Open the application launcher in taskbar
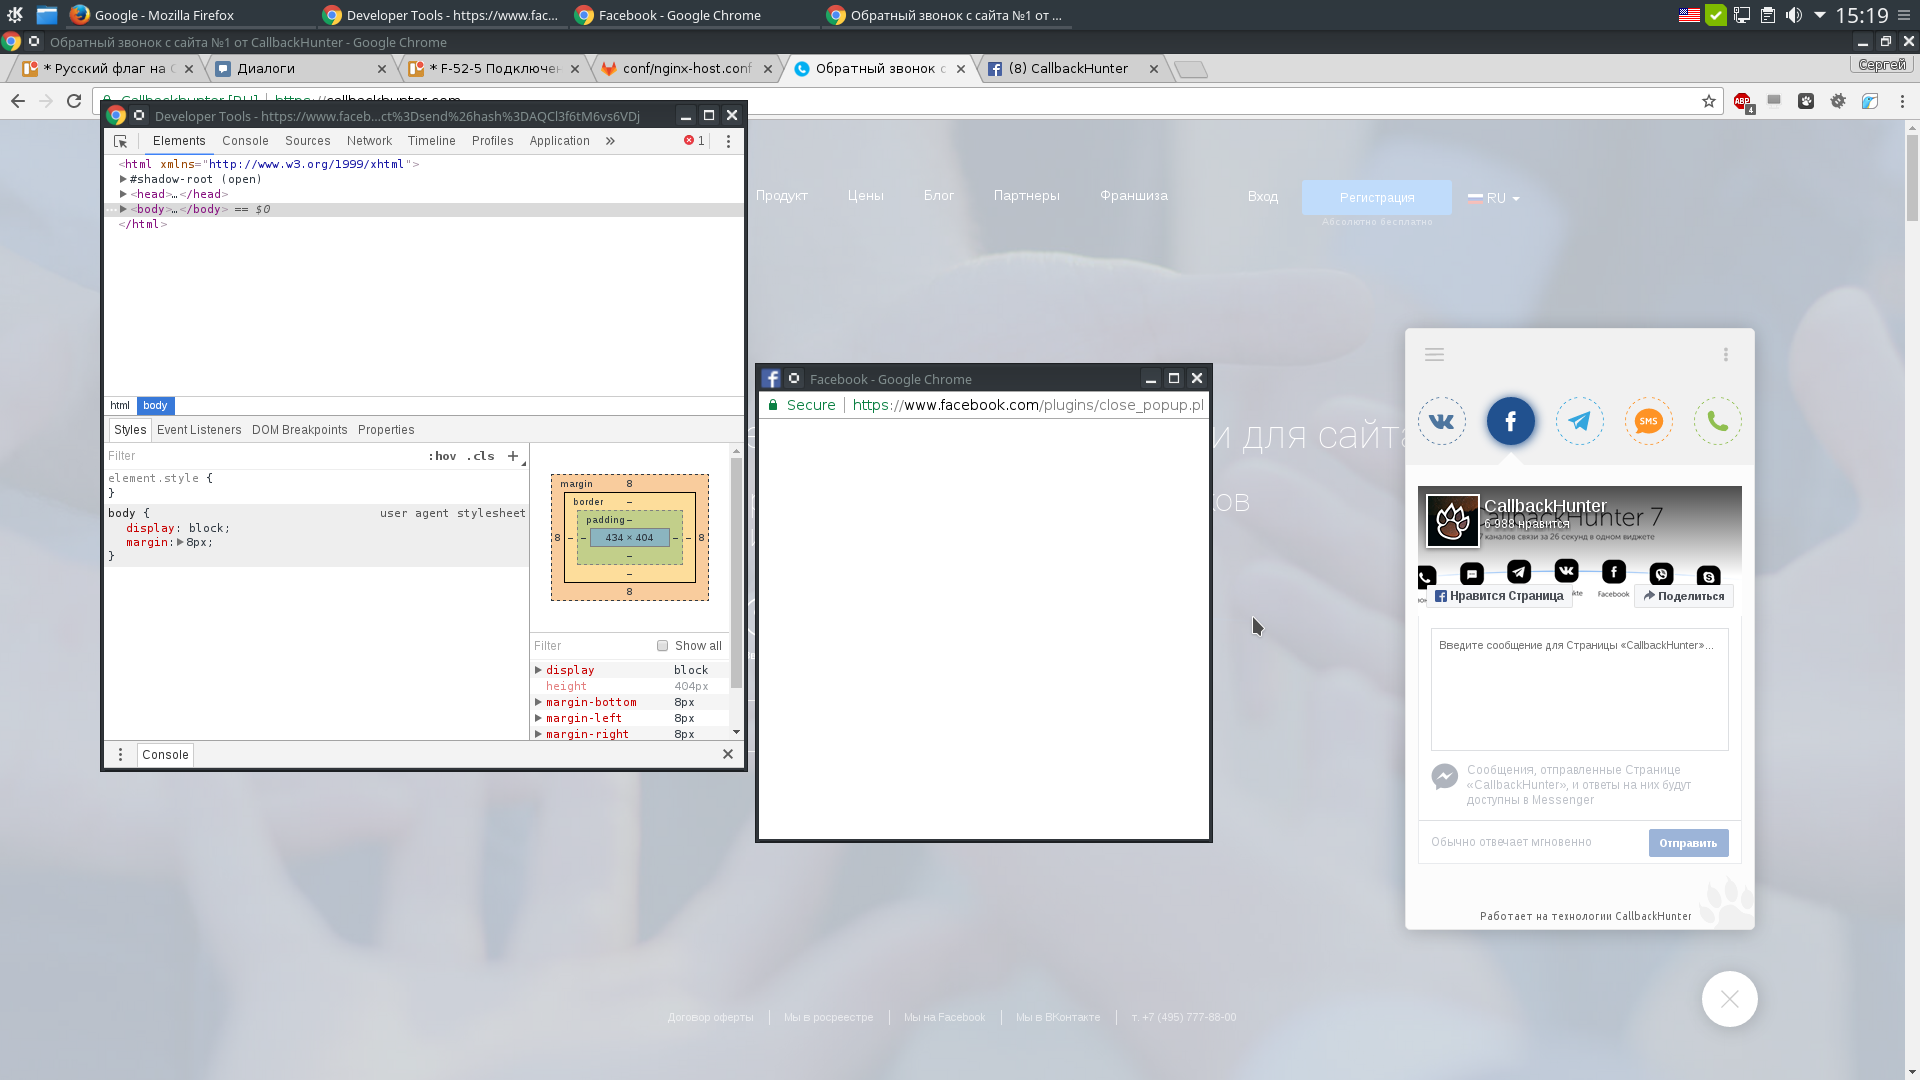1920x1080 pixels. pos(15,15)
